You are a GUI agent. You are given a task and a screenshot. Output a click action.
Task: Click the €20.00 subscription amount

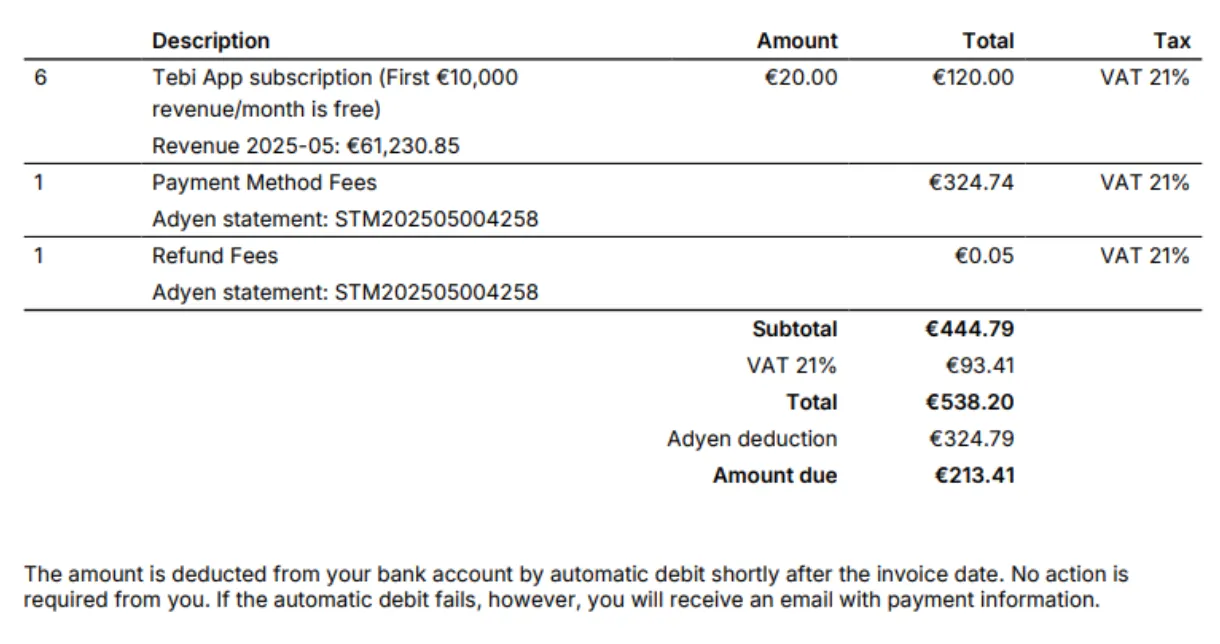[x=801, y=77]
